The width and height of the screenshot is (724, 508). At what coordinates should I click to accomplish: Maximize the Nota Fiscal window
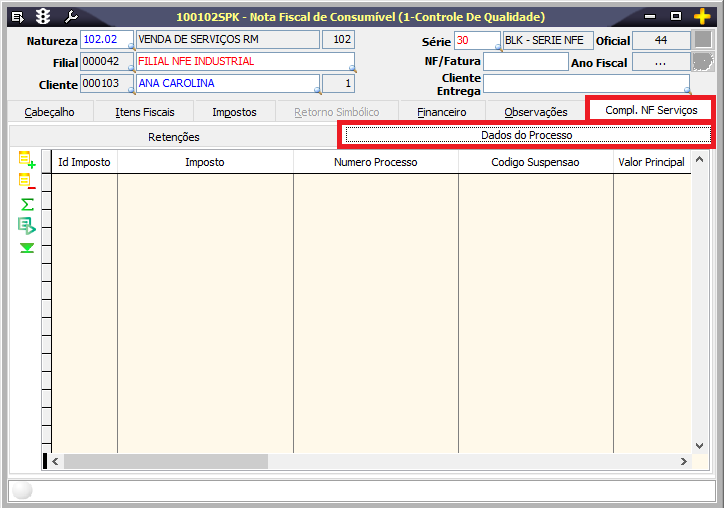click(x=676, y=17)
